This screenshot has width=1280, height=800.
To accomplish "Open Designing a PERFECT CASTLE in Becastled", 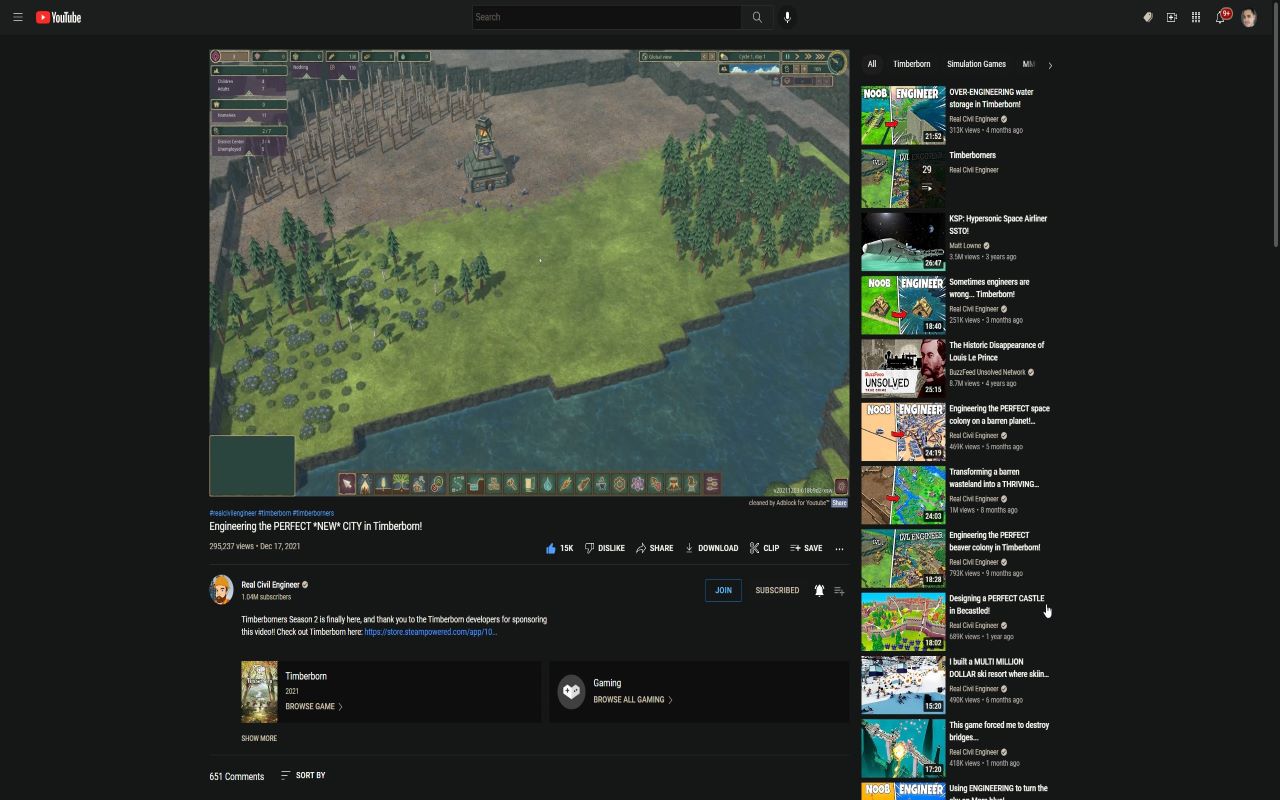I will [903, 622].
